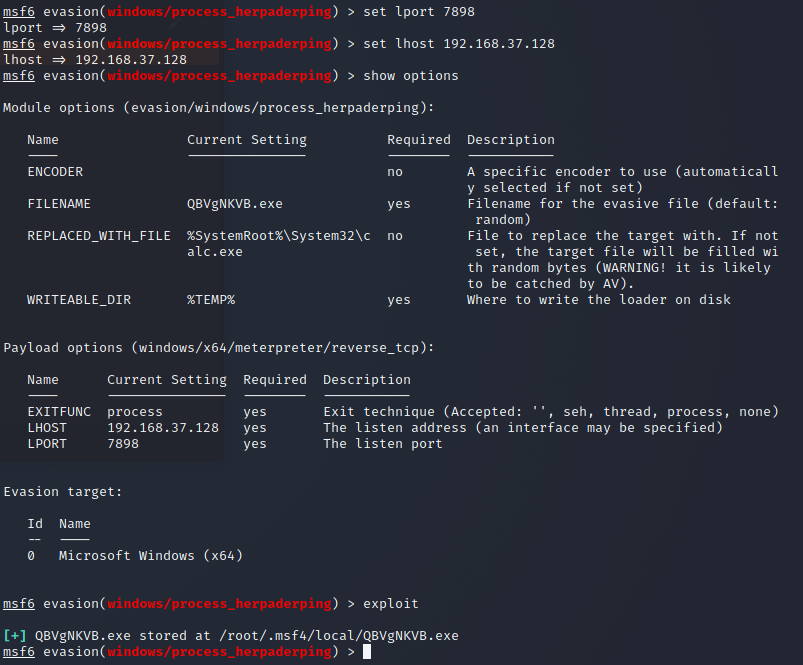803x665 pixels.
Task: Click 'no' in the ENCODER row
Action: pyautogui.click(x=395, y=171)
